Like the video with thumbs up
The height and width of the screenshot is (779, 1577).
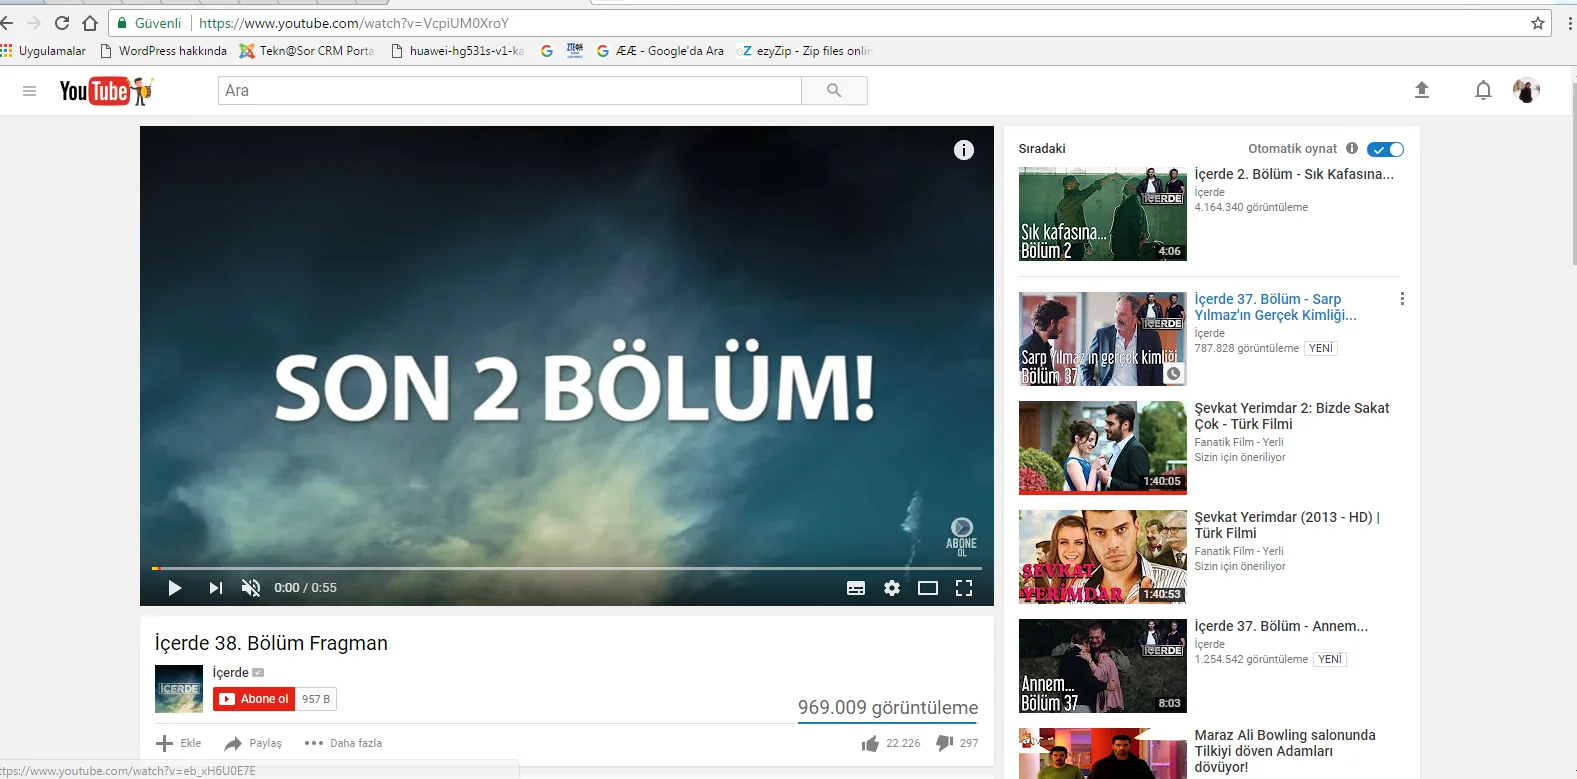[870, 743]
